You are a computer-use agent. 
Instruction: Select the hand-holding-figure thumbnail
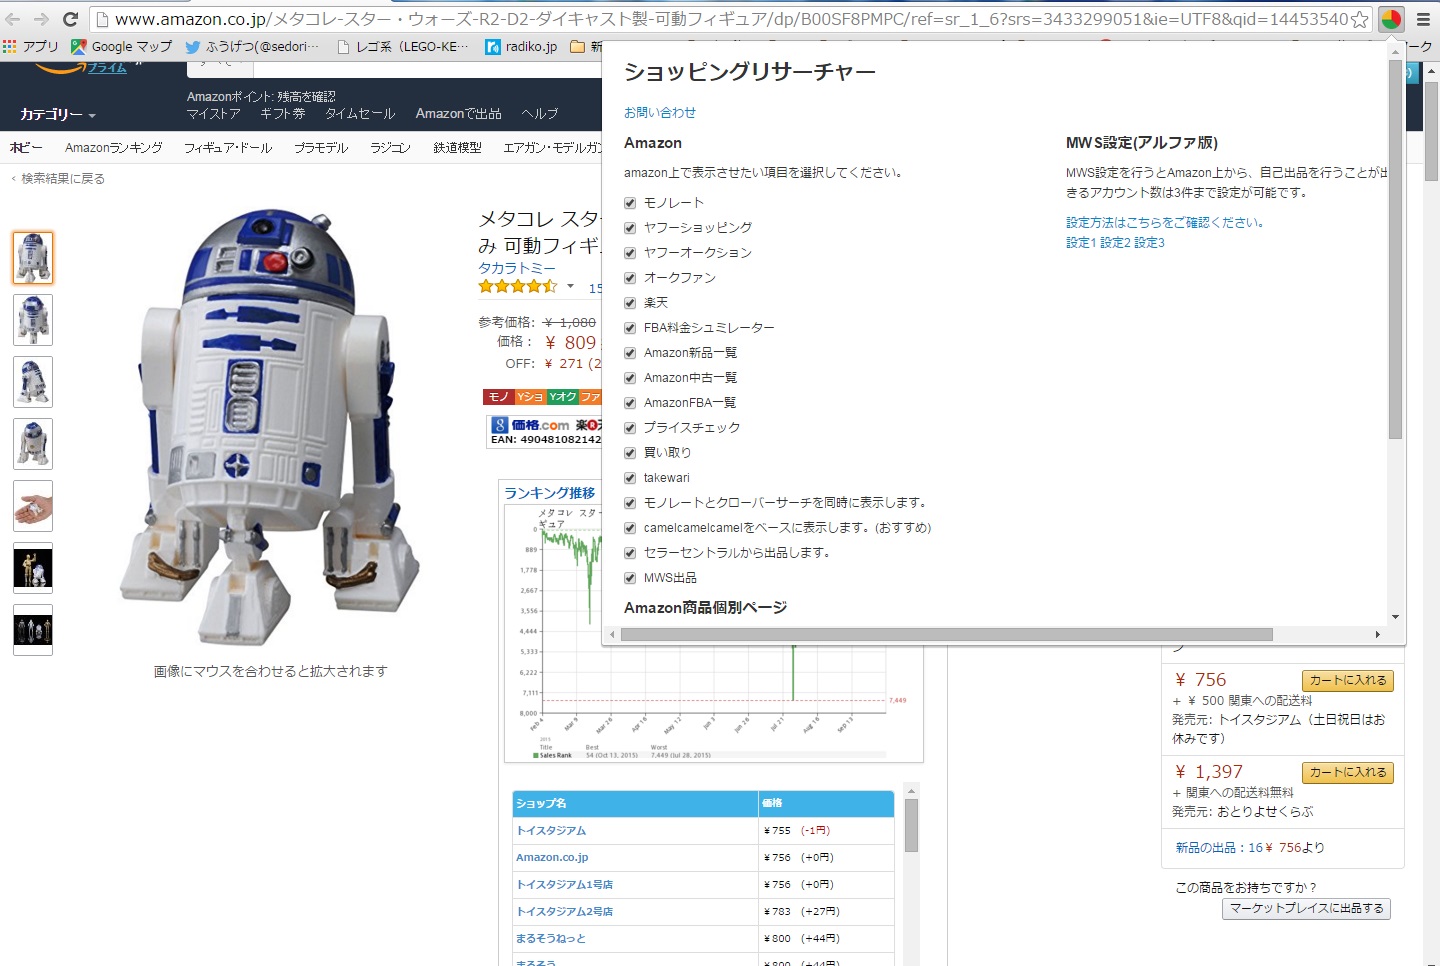pyautogui.click(x=33, y=506)
